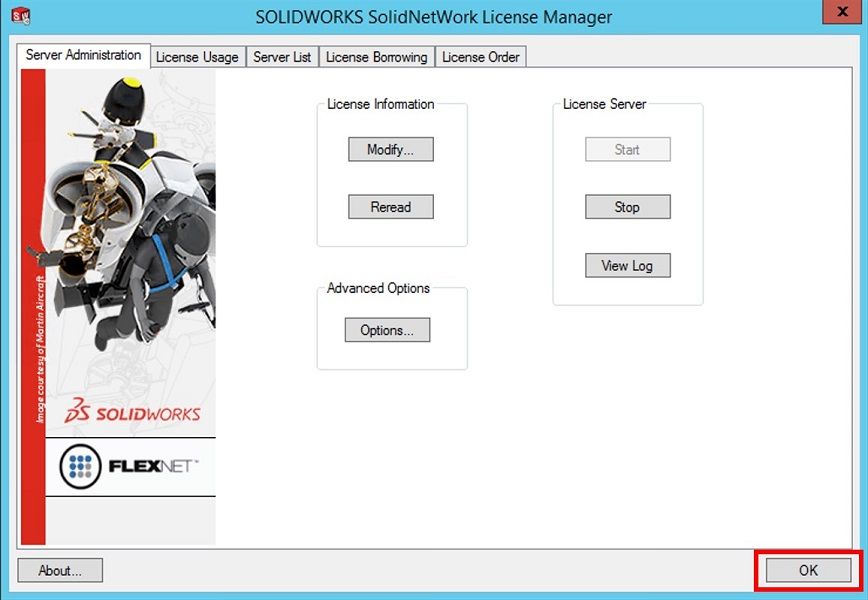The height and width of the screenshot is (600, 868).
Task: Go to the Server List tab
Action: (282, 57)
